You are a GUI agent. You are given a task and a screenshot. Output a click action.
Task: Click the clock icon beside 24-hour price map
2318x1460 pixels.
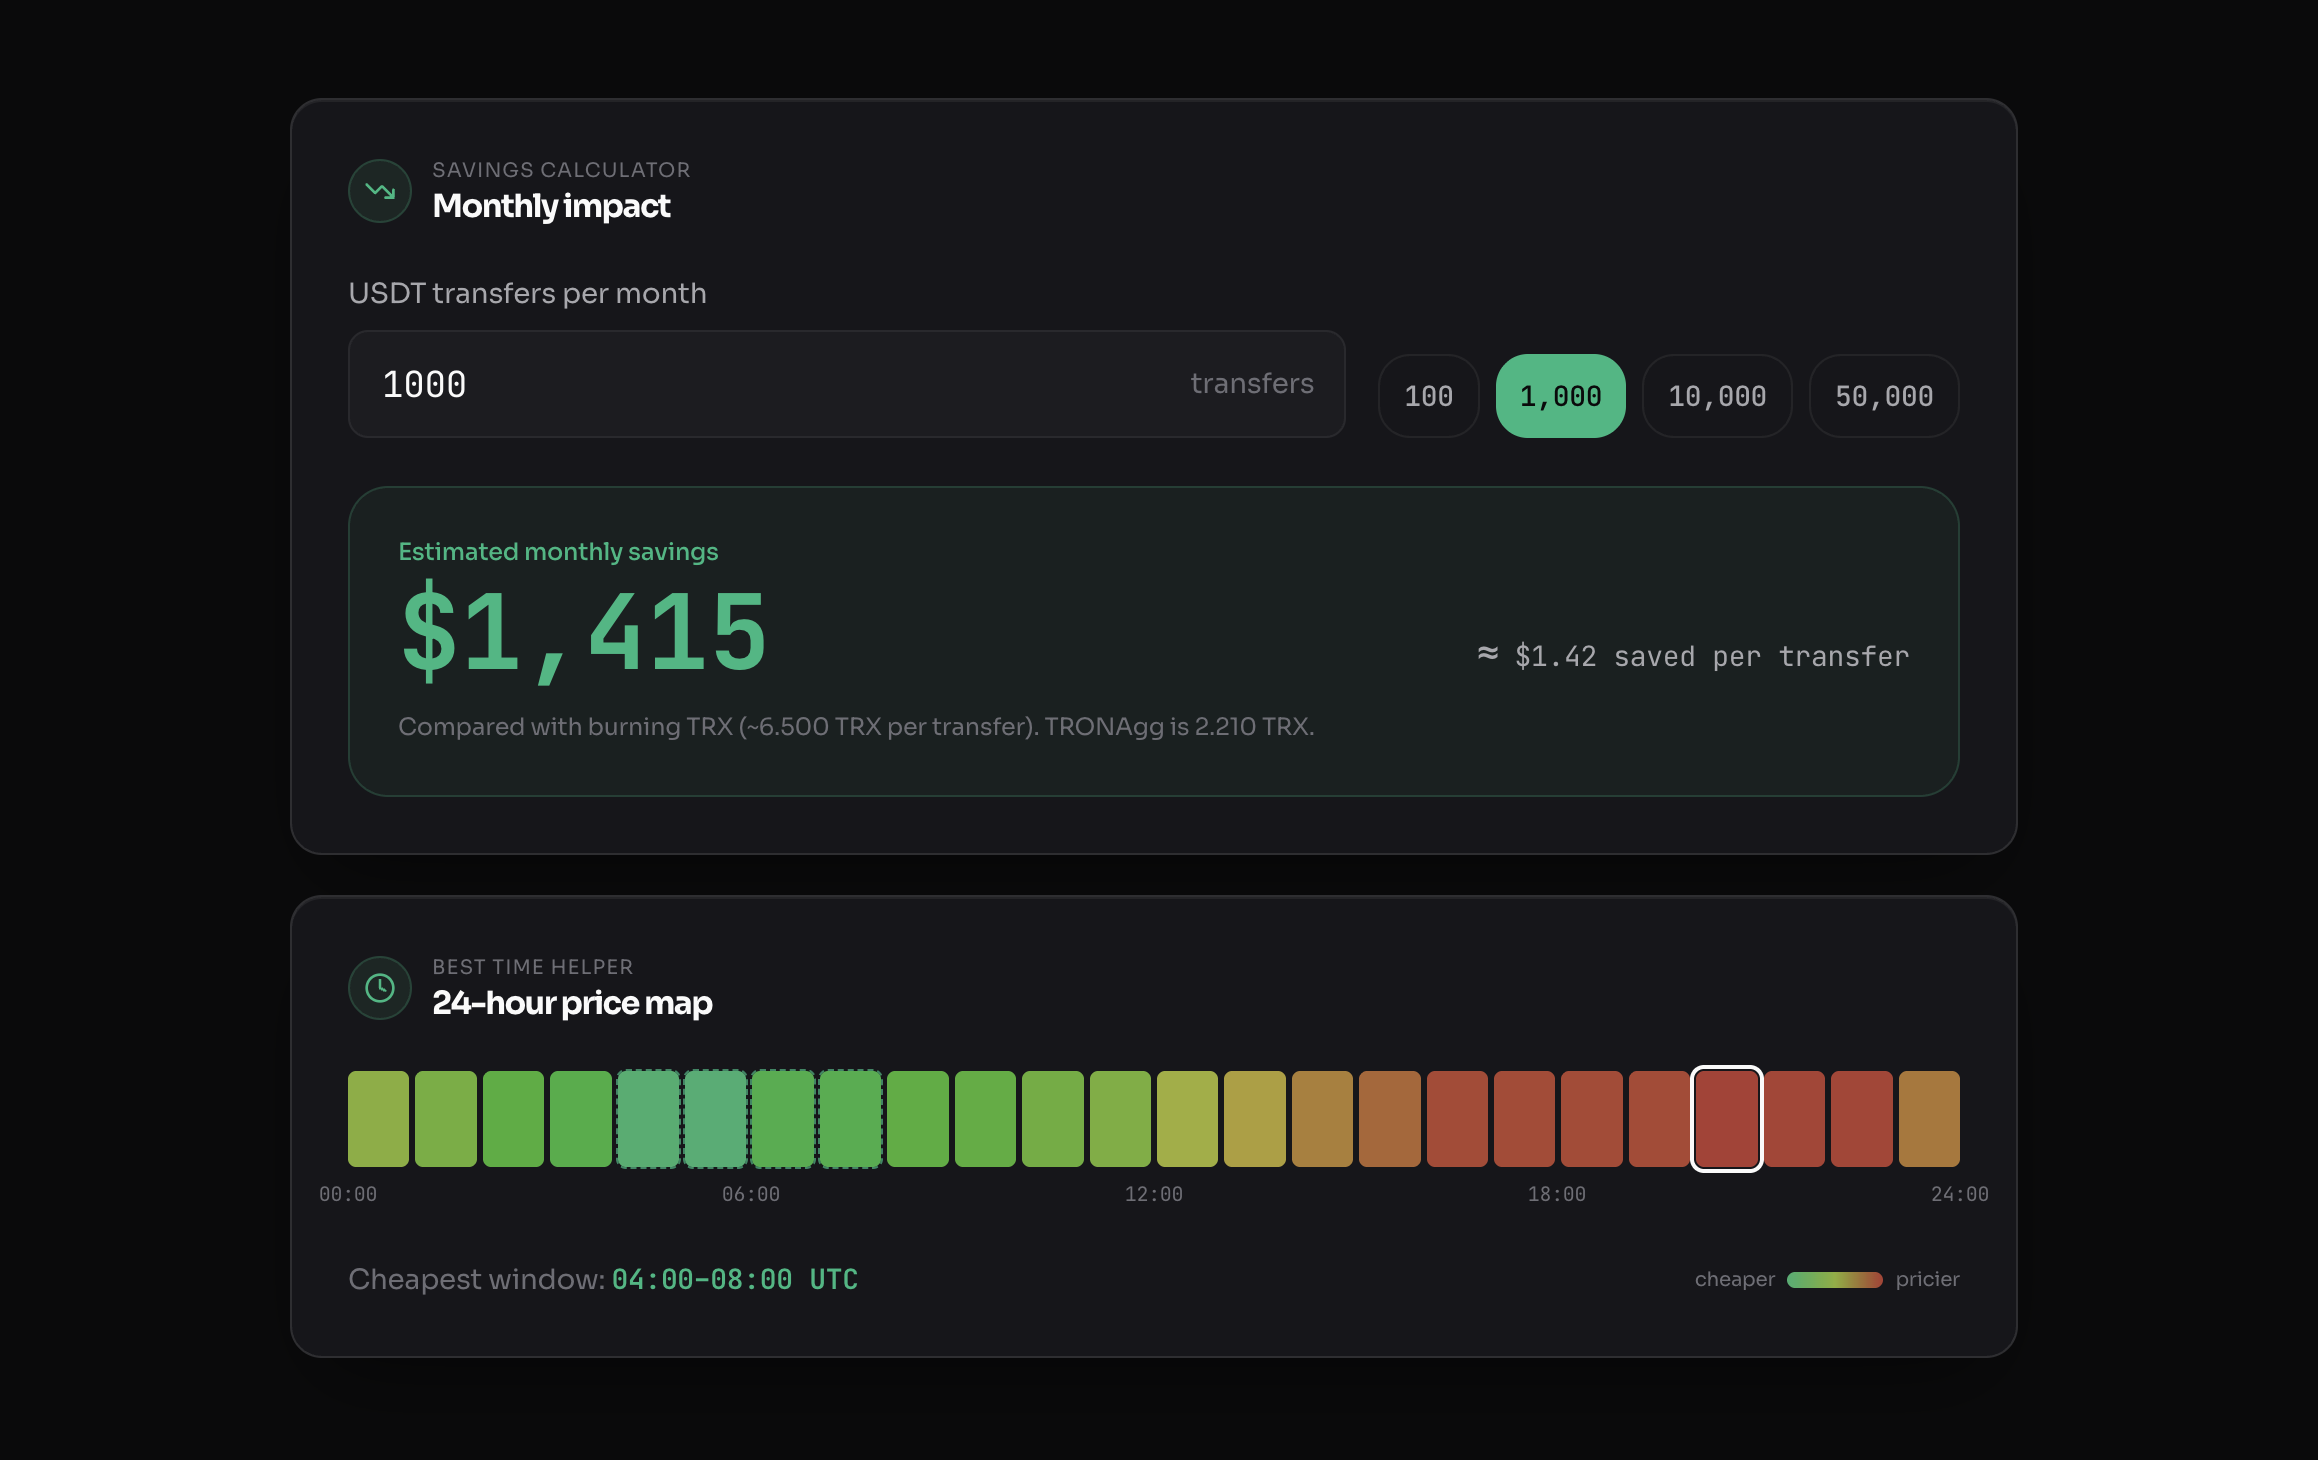click(380, 988)
